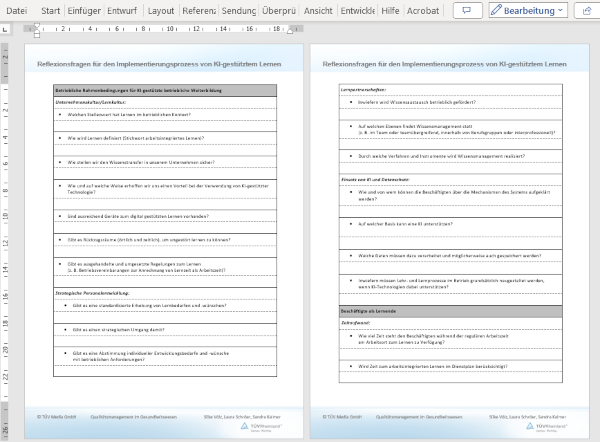Screen dimensions: 600x442
Task: Open the Sendungen ribbon tab
Action: point(239,10)
